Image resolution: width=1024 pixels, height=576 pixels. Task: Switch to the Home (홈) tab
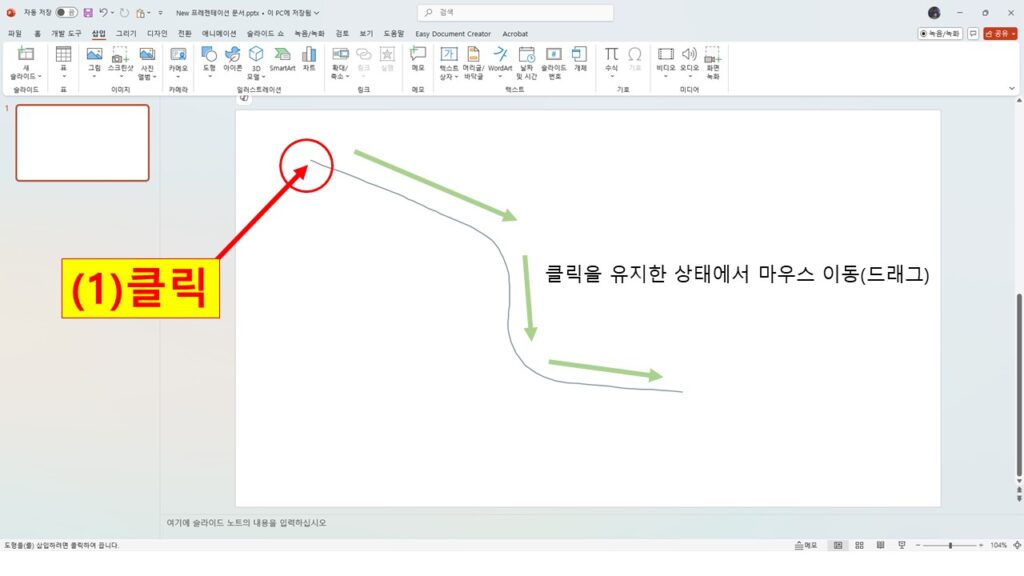(37, 33)
